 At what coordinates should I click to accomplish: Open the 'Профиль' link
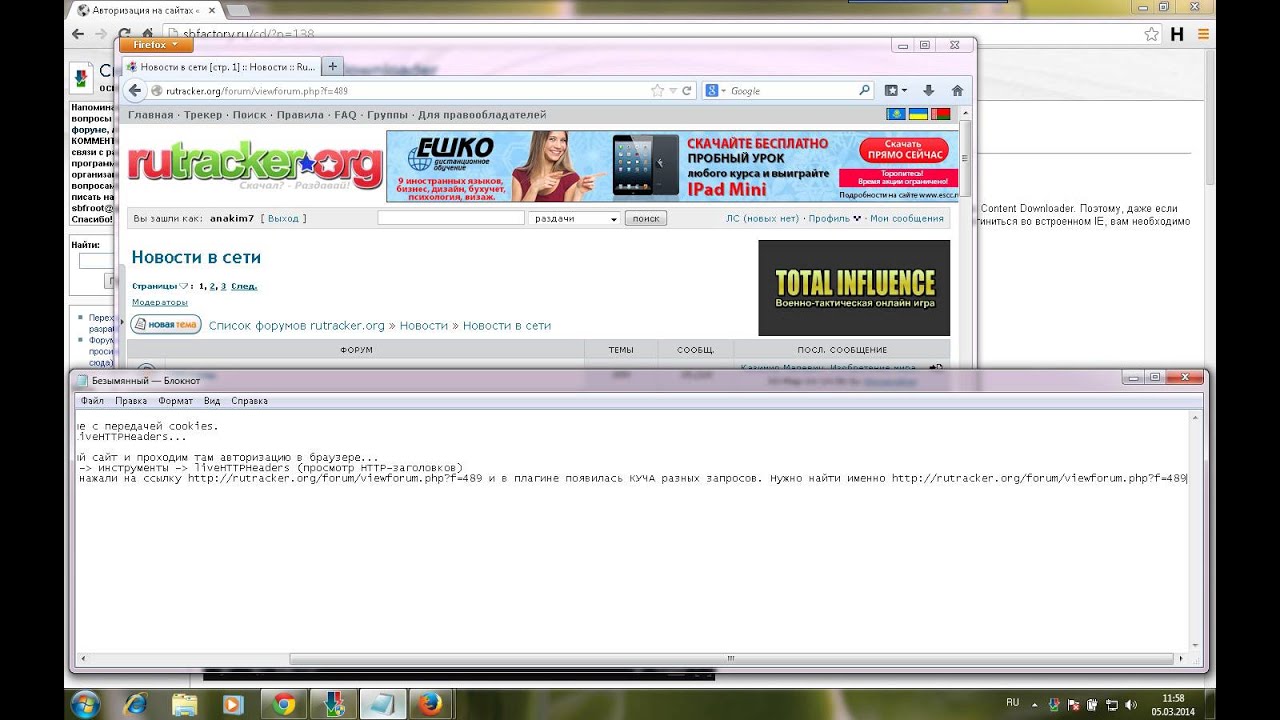829,218
